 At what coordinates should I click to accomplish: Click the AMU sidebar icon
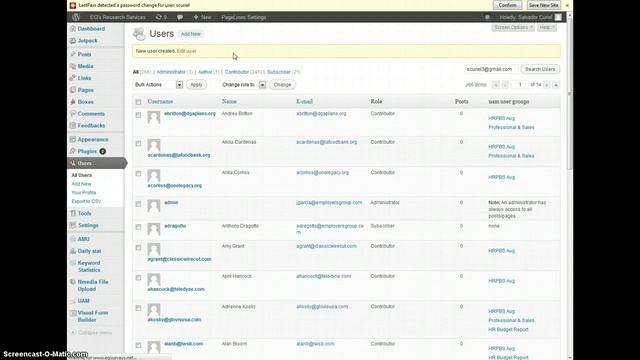73,239
